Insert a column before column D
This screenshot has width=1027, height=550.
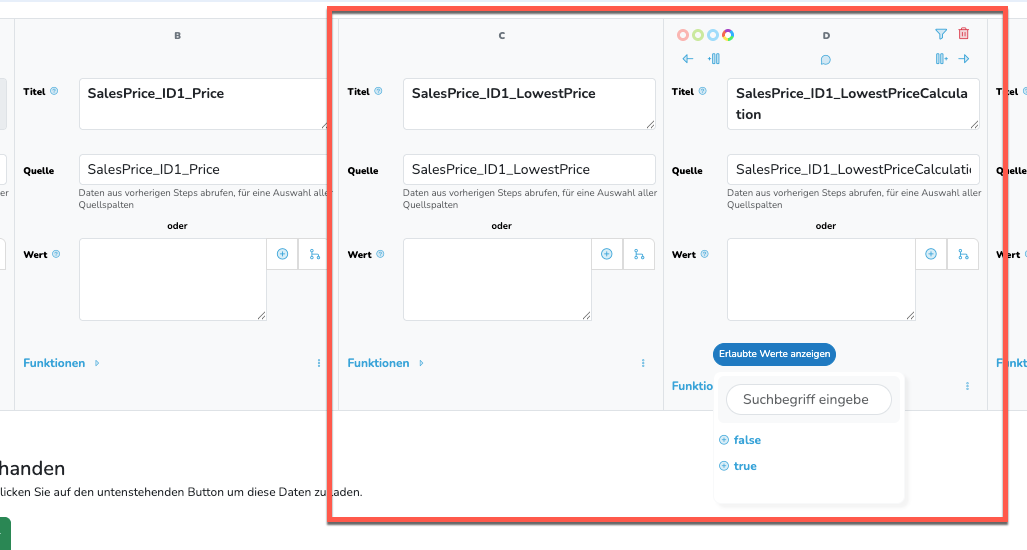713,59
